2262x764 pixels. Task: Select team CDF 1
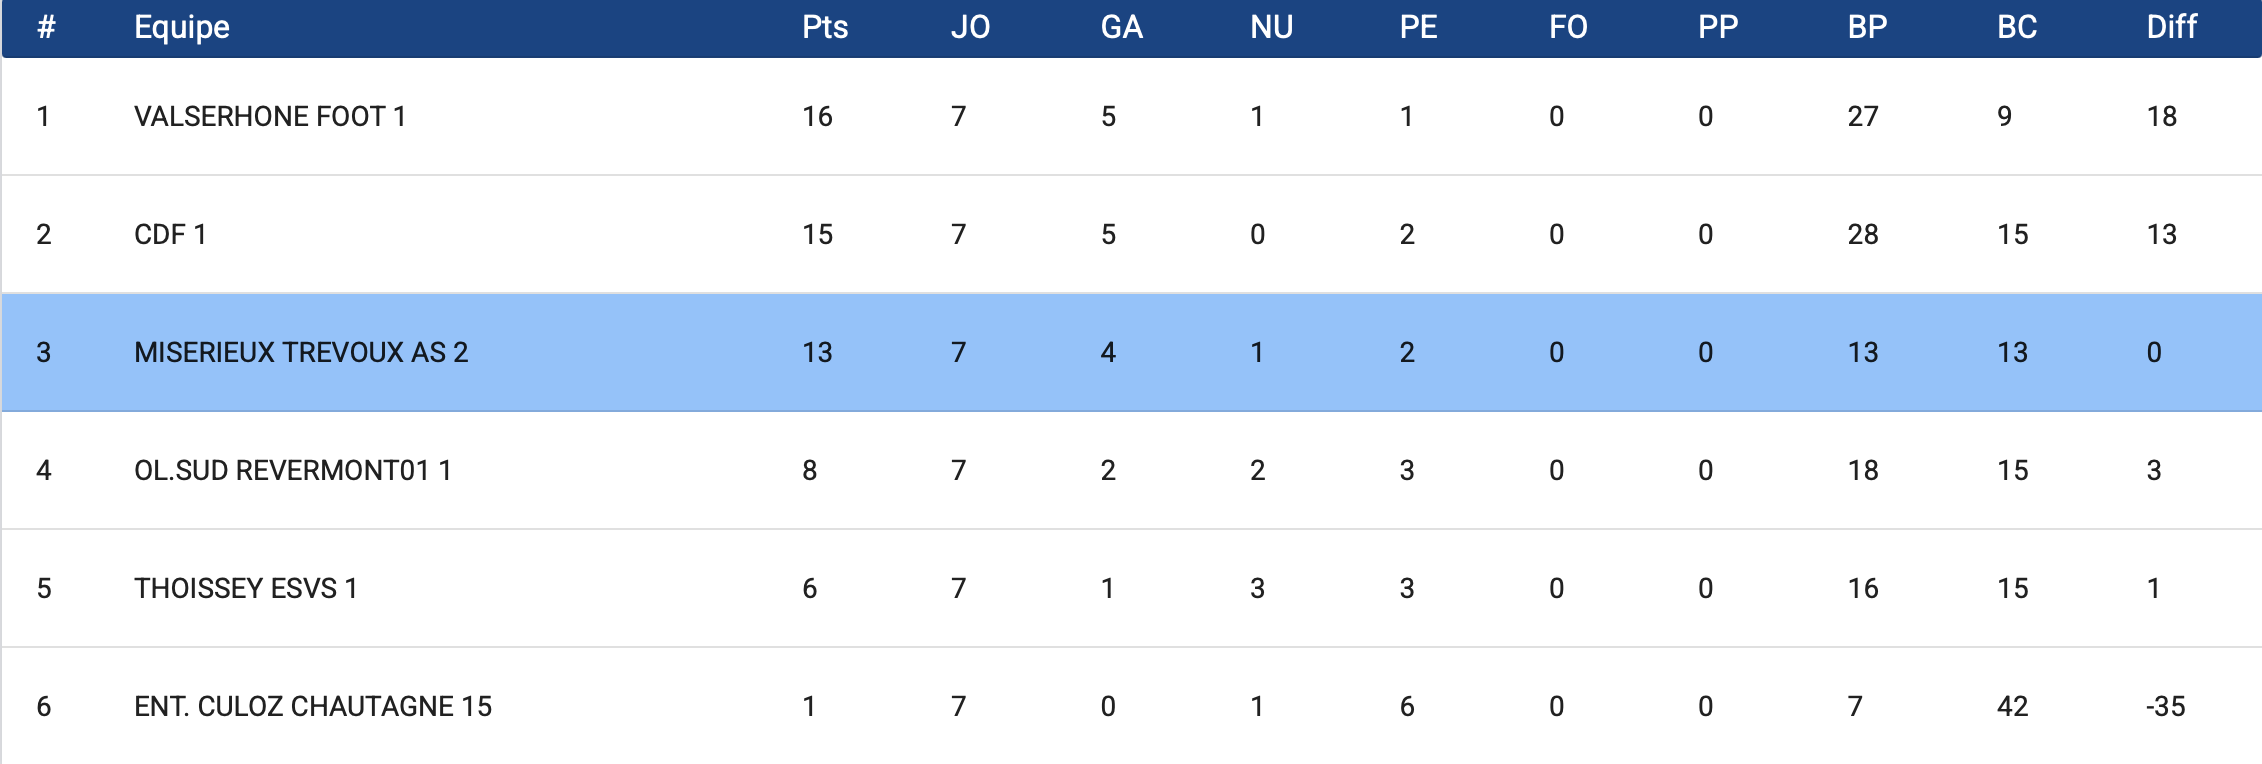click(170, 235)
